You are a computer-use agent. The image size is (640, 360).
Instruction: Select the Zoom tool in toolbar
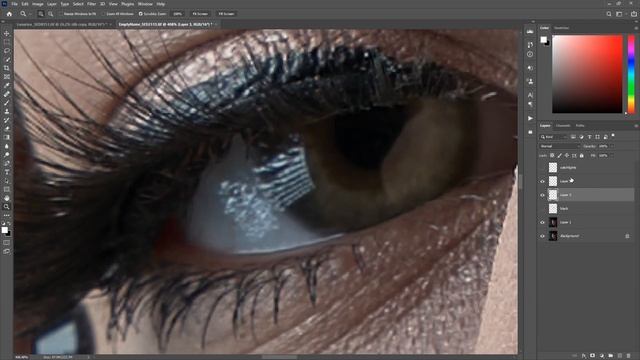pos(7,207)
